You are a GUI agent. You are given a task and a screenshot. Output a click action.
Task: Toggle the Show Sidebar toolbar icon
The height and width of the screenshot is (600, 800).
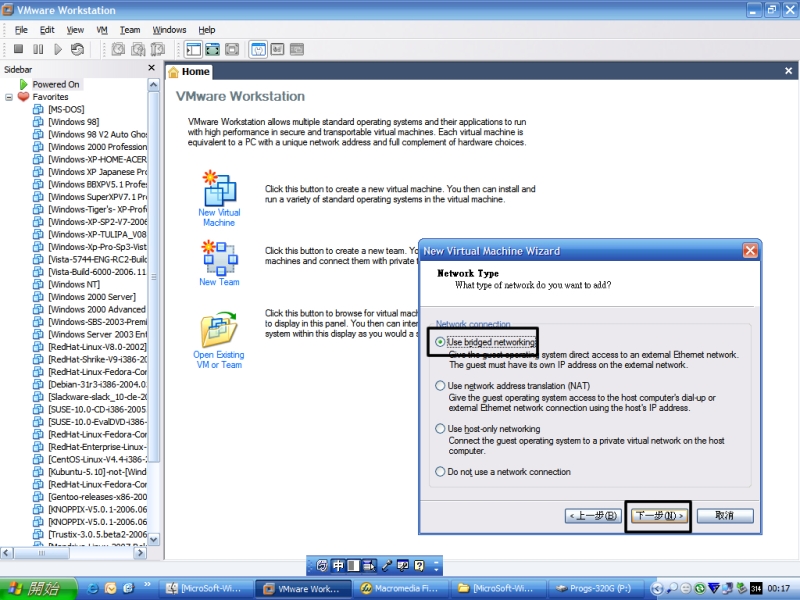[193, 49]
